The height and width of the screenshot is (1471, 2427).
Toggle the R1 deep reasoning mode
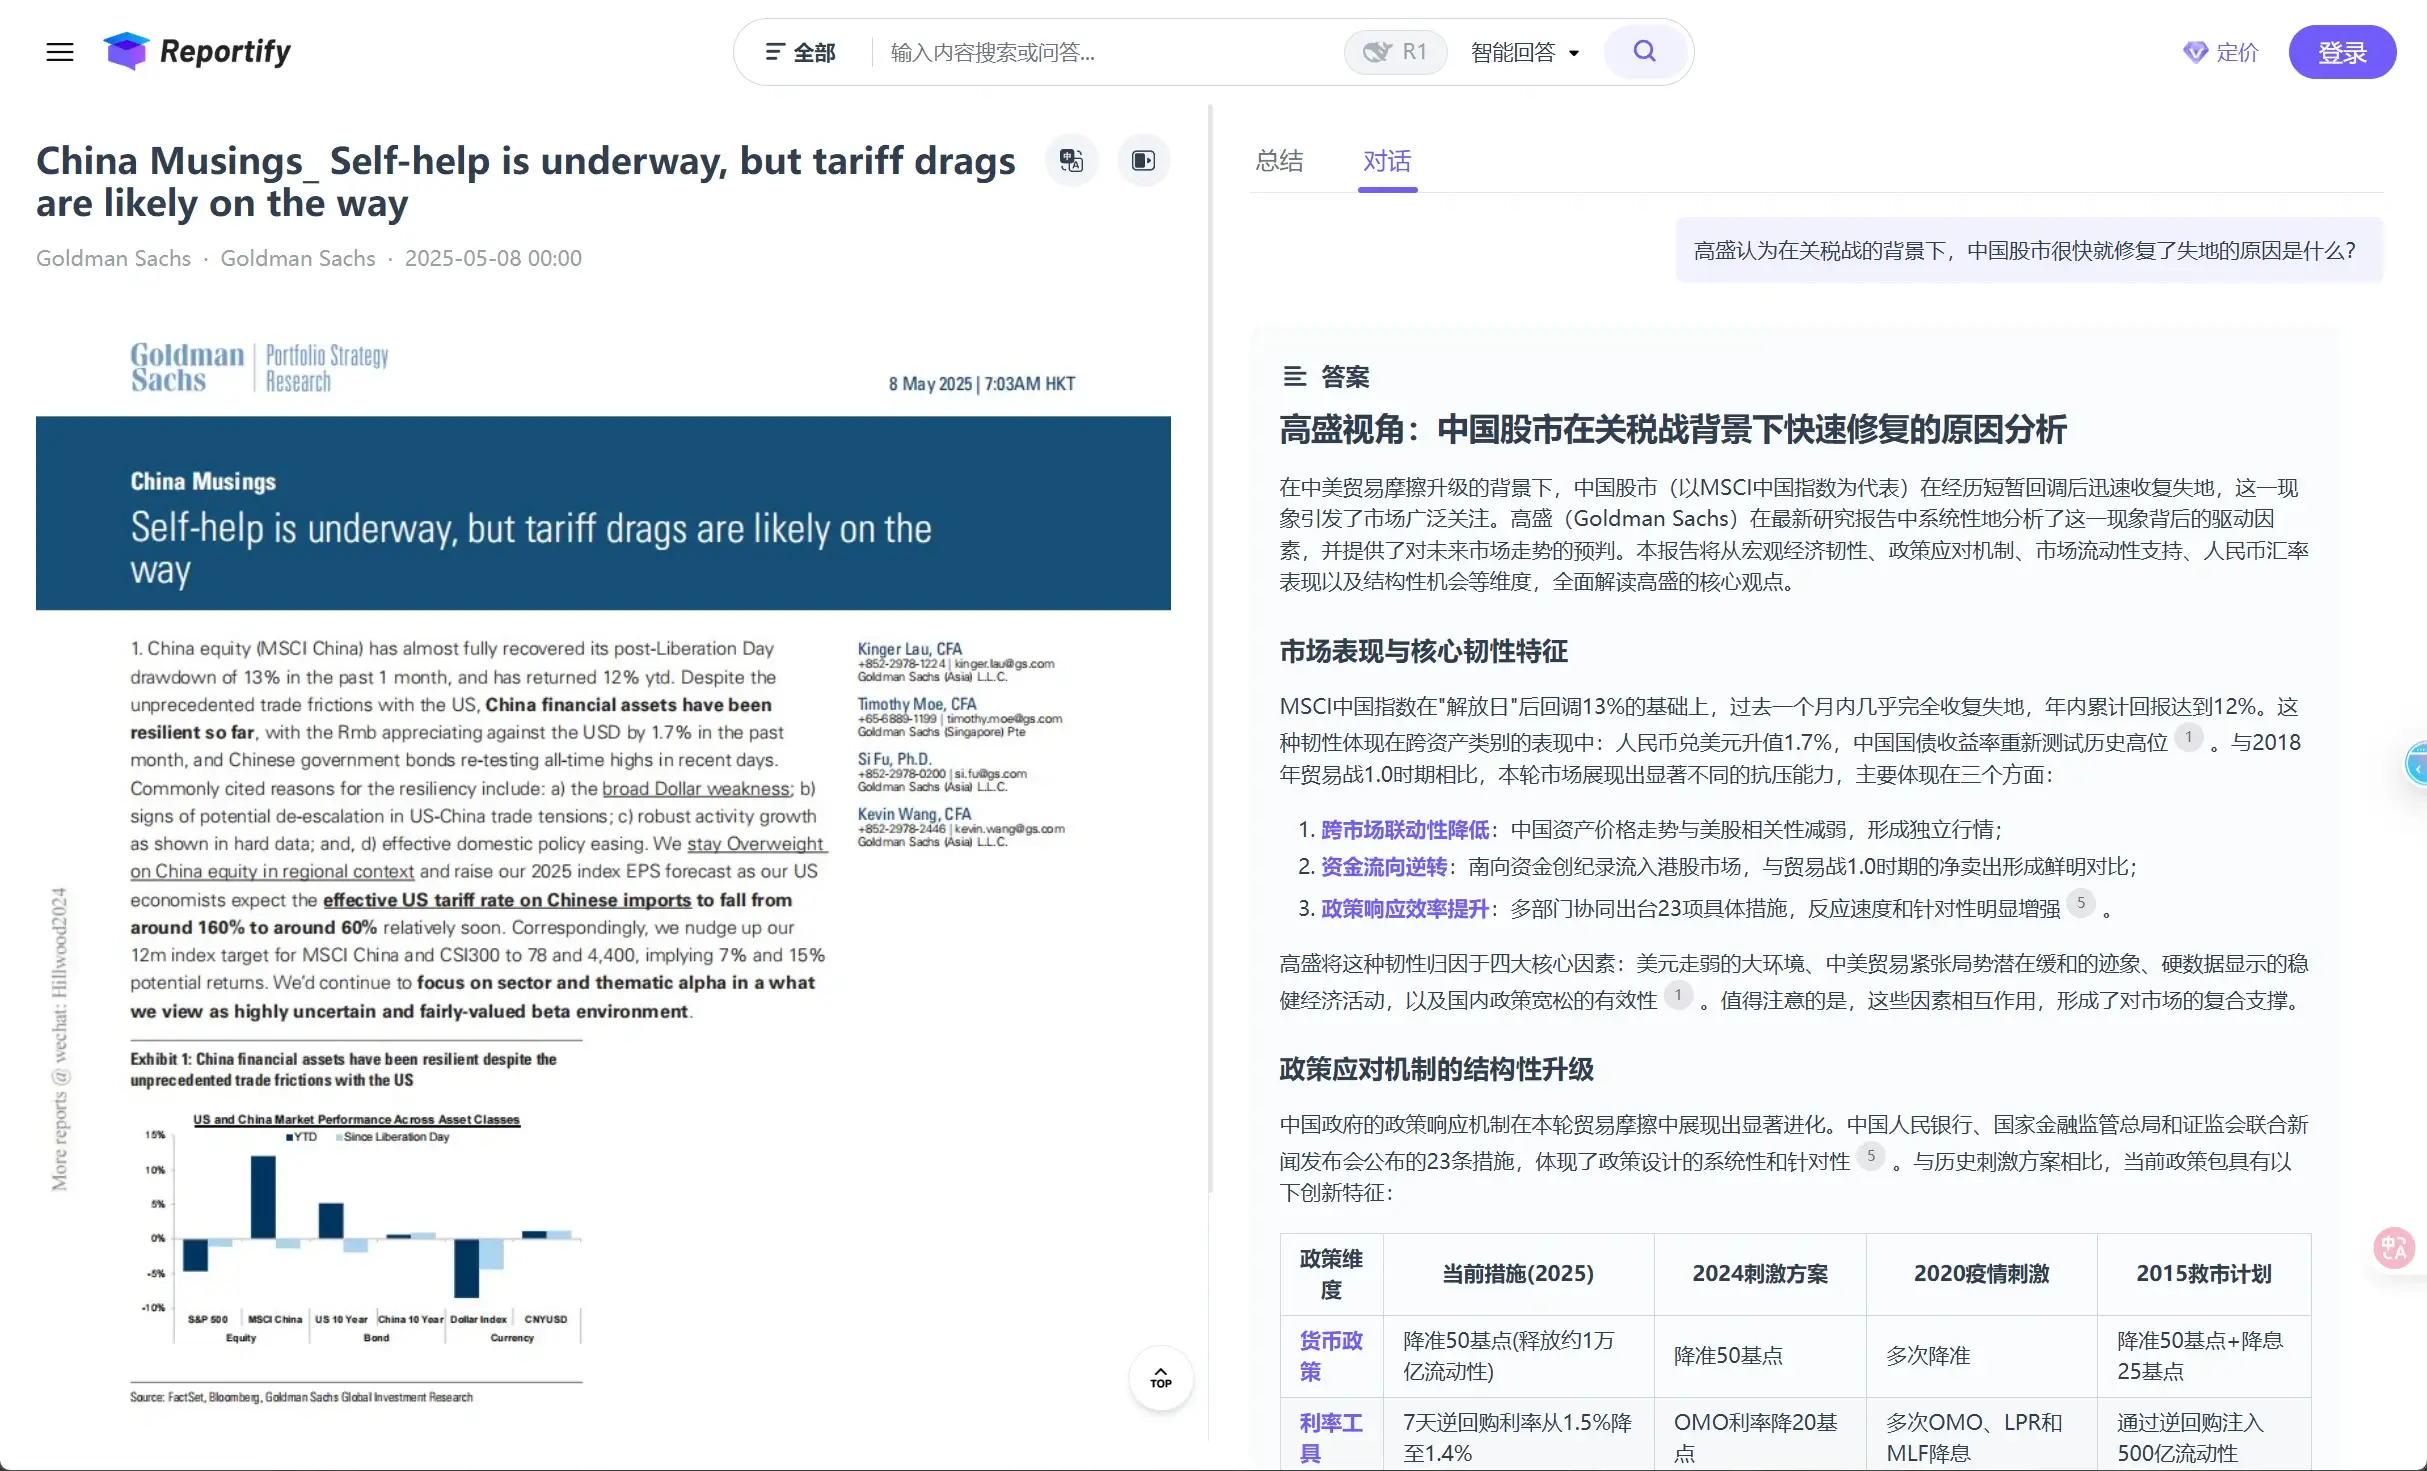pos(1395,51)
